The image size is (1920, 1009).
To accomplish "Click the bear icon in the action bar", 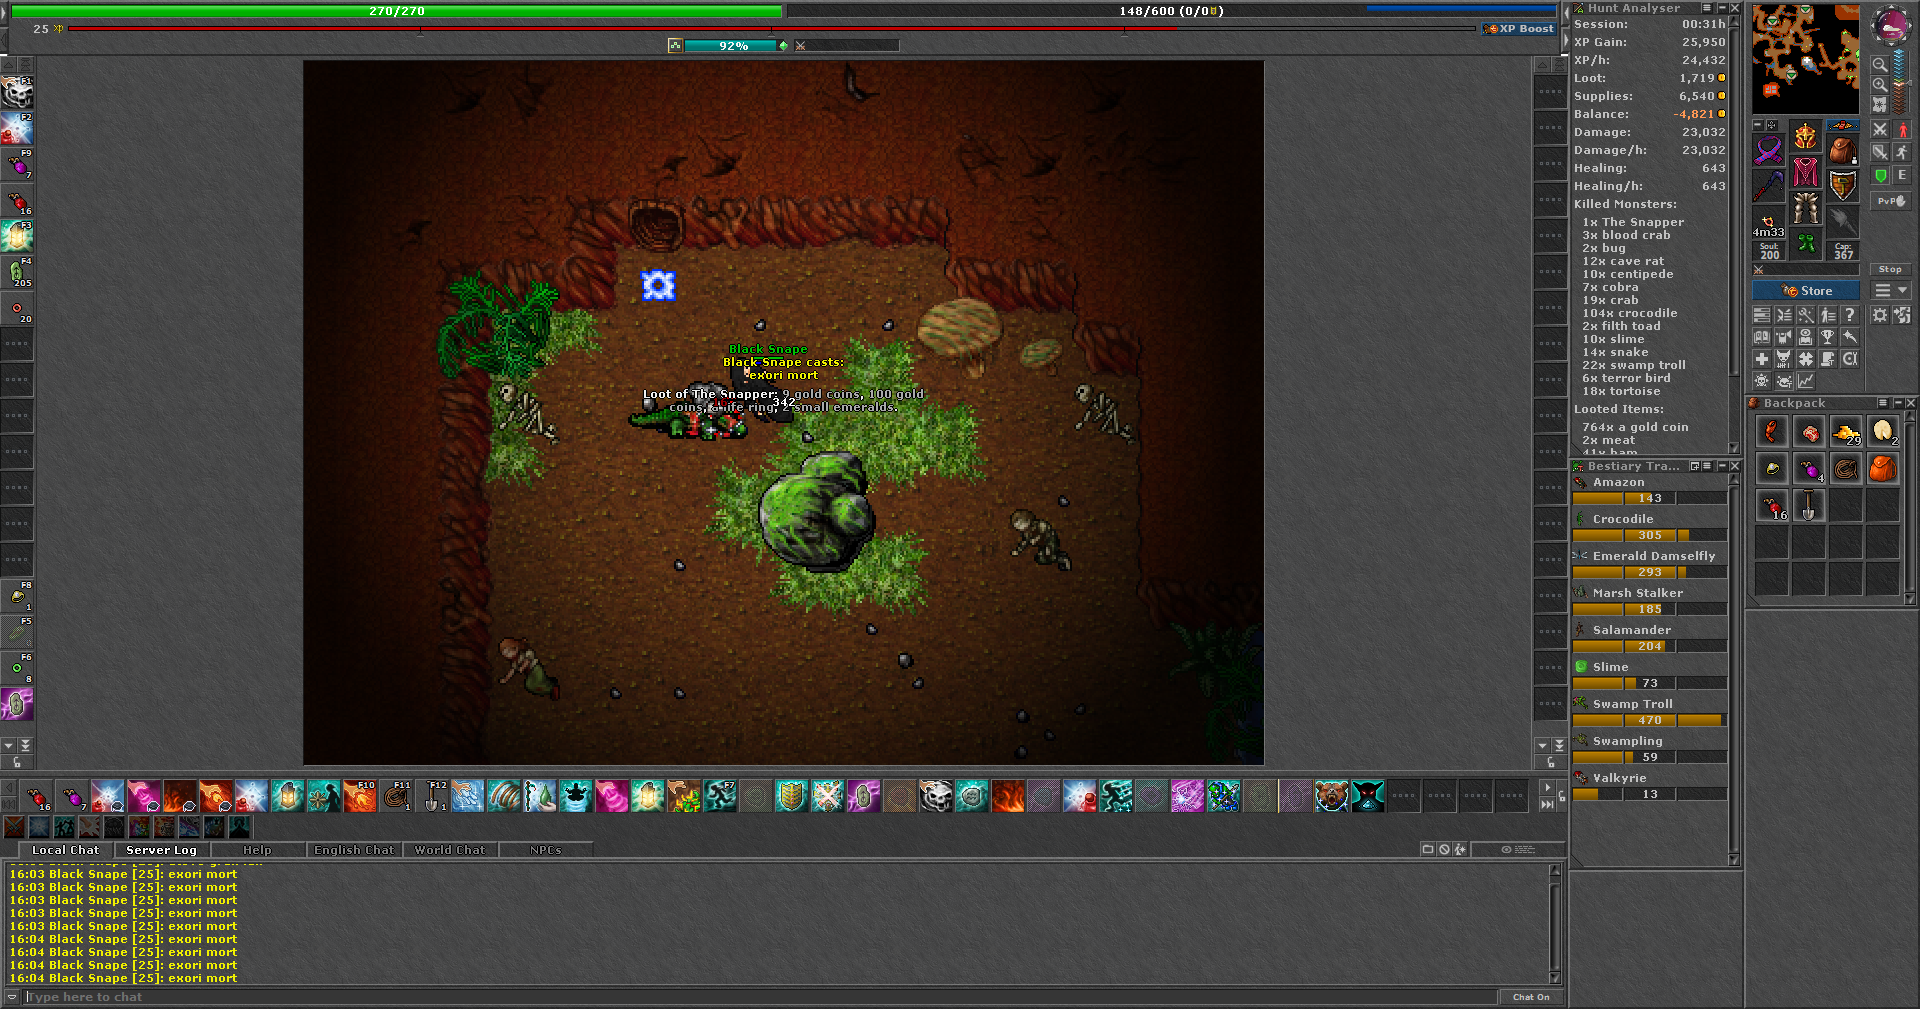I will [x=1331, y=796].
